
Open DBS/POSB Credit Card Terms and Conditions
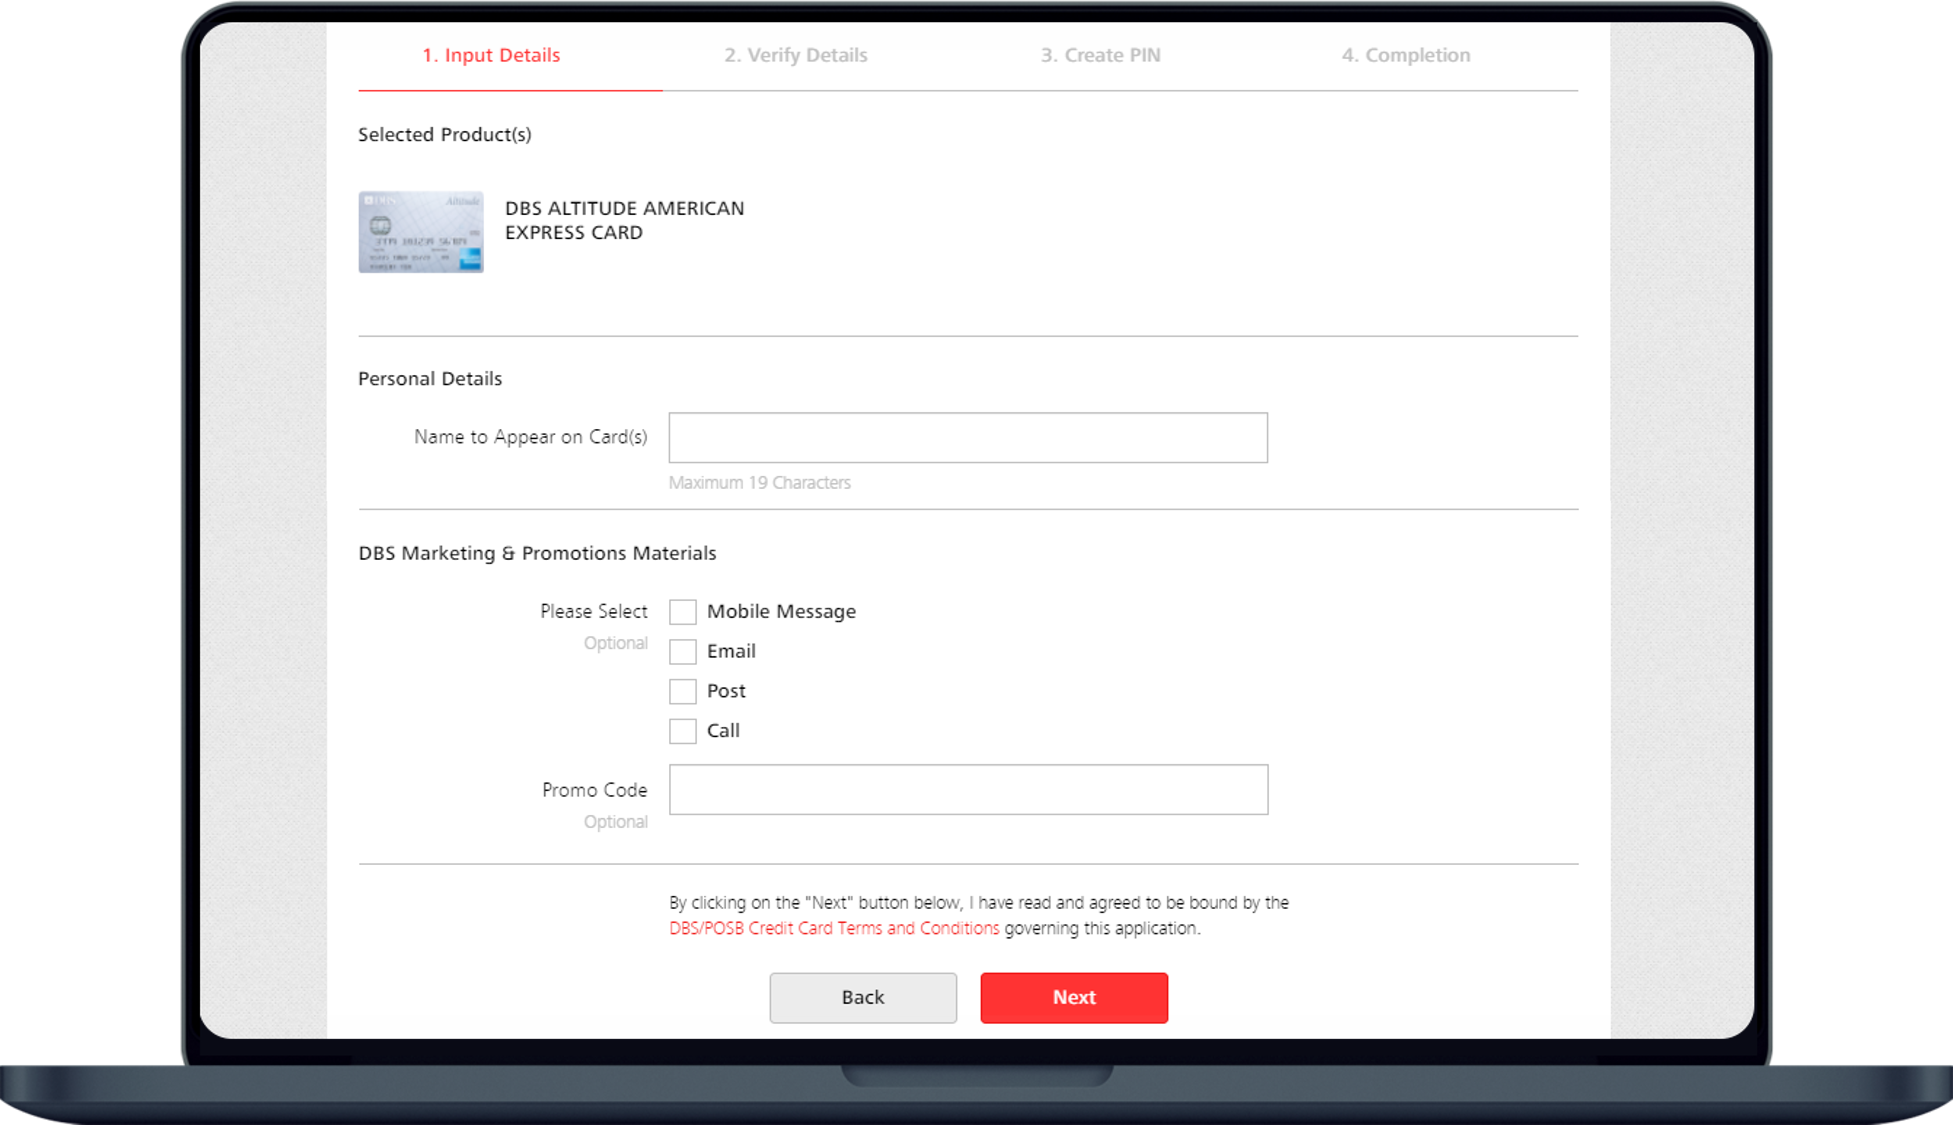(x=833, y=928)
